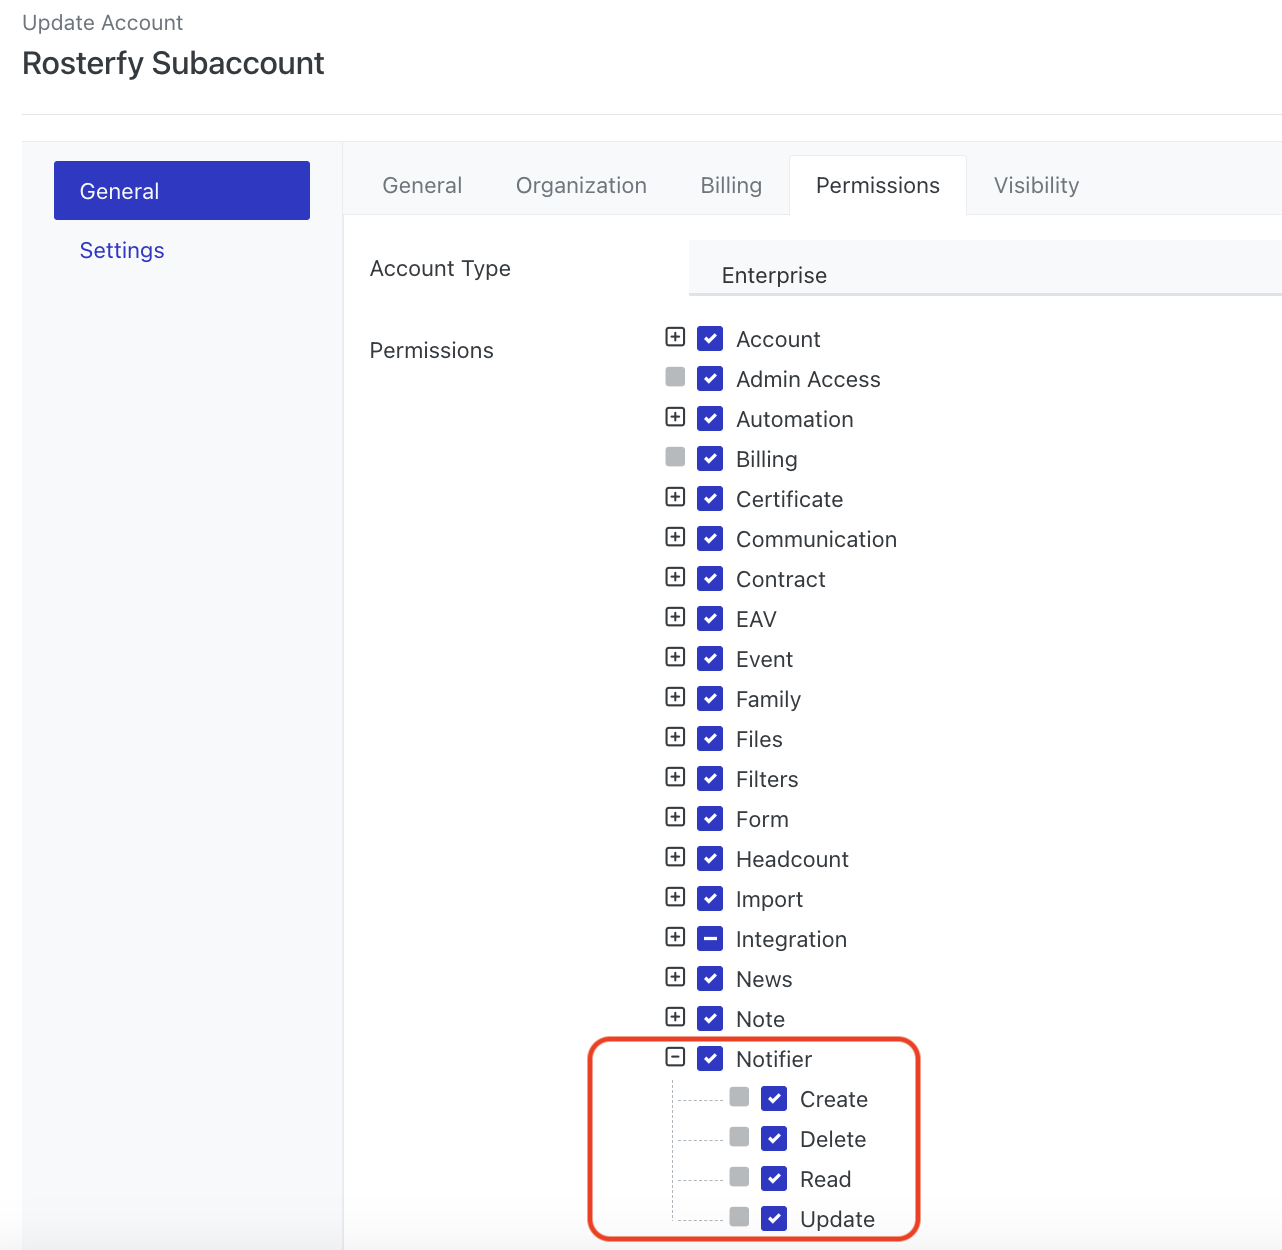Switch to the Organization tab
This screenshot has height=1250, width=1282.
581,185
